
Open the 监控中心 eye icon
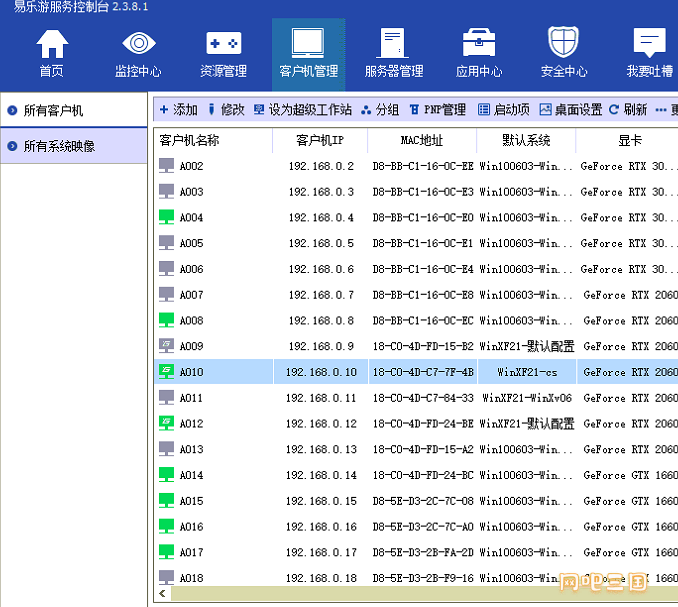point(138,46)
